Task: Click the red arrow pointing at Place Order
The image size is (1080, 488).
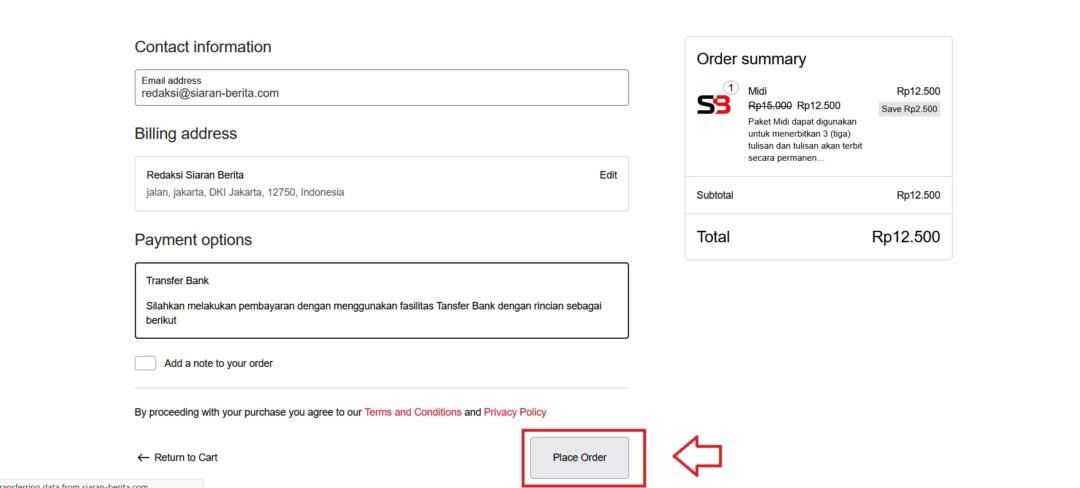Action: [697, 457]
